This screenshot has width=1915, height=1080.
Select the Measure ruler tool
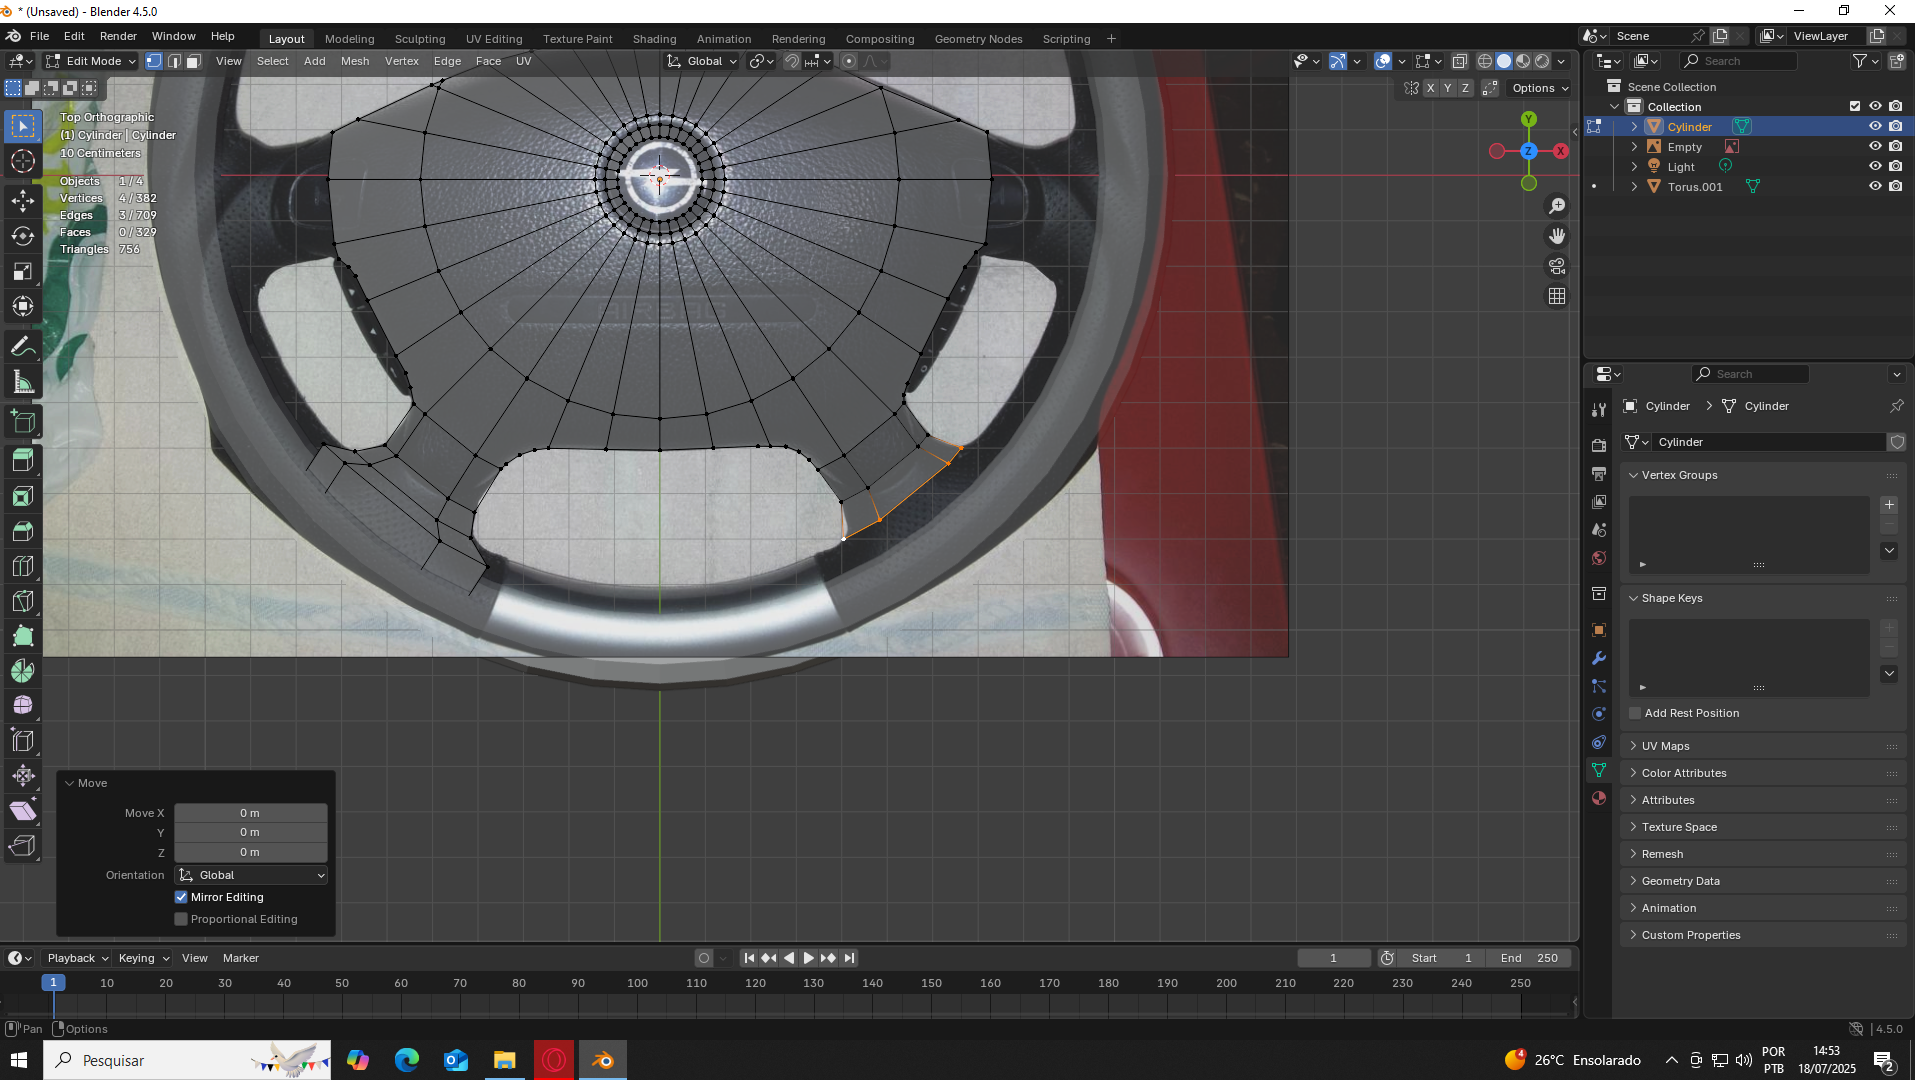click(x=23, y=382)
